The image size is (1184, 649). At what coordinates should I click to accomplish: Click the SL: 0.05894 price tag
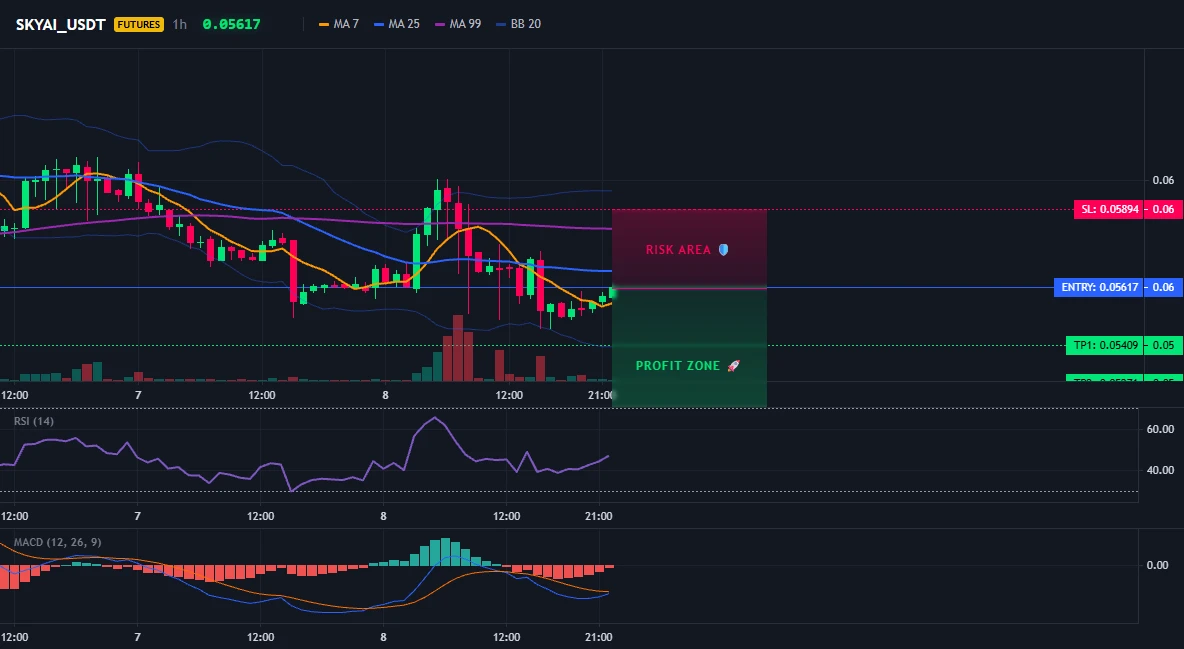(1108, 209)
